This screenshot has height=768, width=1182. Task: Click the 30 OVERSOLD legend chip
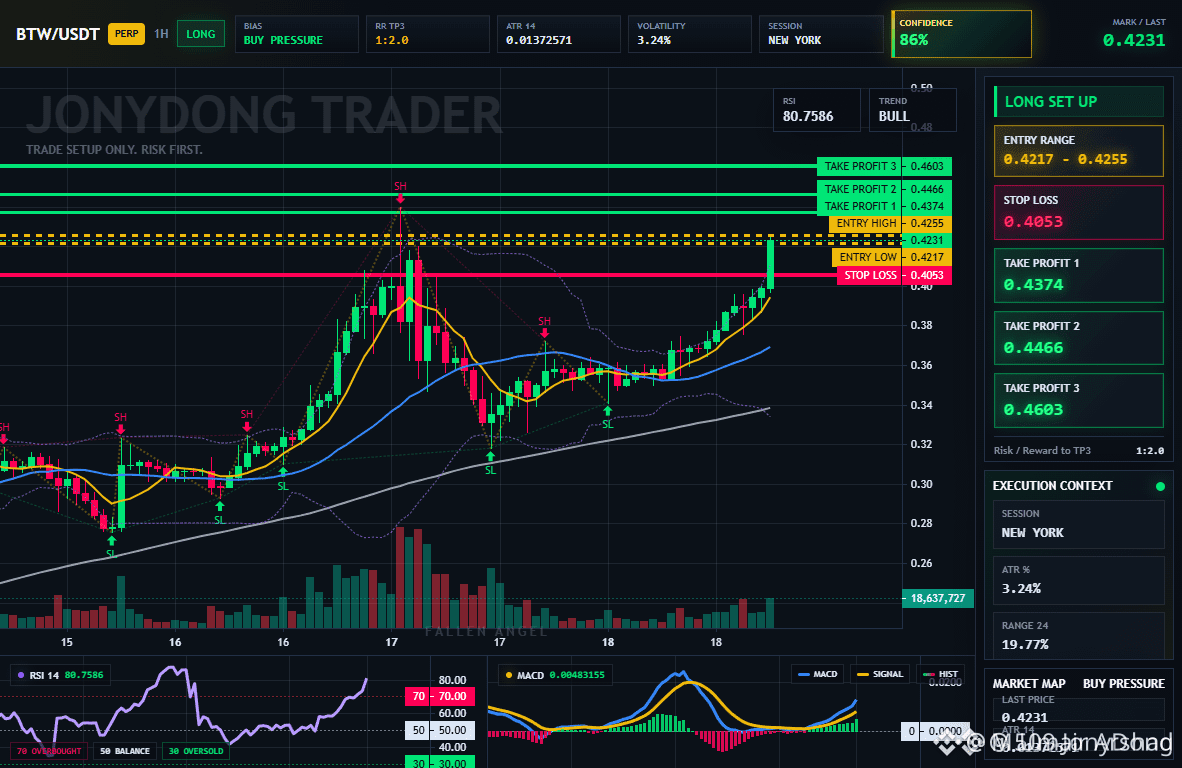pos(196,751)
